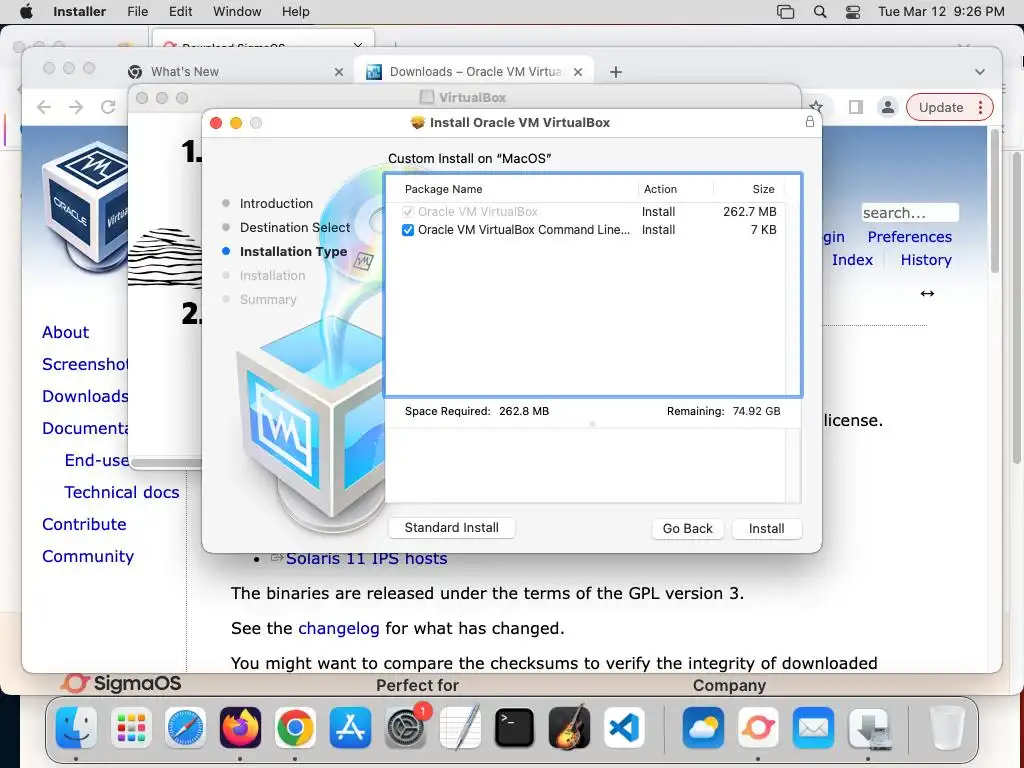Open Preferences link on website
1024x768 pixels.
pyautogui.click(x=910, y=236)
